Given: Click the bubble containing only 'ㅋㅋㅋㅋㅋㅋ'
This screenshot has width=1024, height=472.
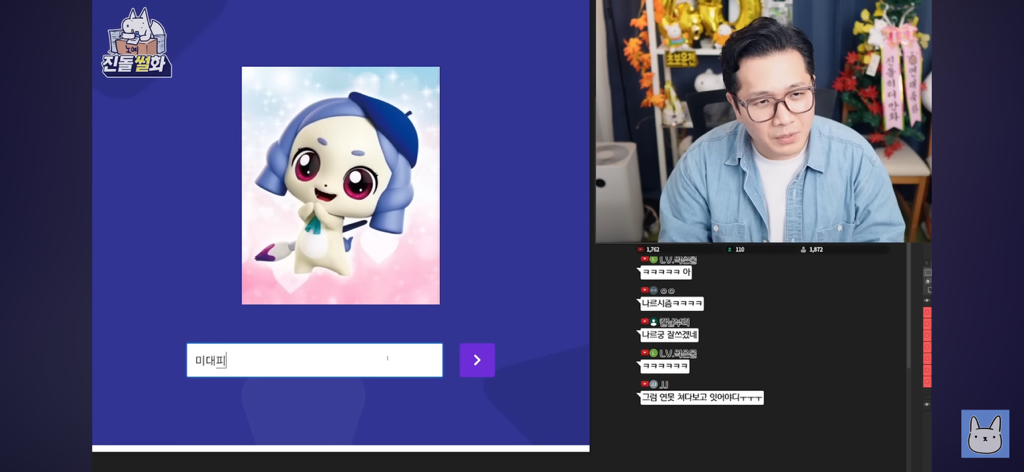Looking at the screenshot, I should 665,366.
